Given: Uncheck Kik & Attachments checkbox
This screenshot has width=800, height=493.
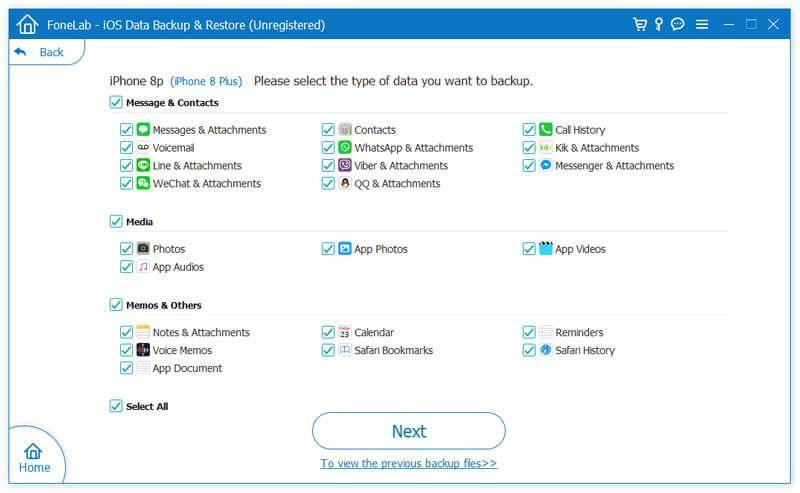Looking at the screenshot, I should (529, 147).
